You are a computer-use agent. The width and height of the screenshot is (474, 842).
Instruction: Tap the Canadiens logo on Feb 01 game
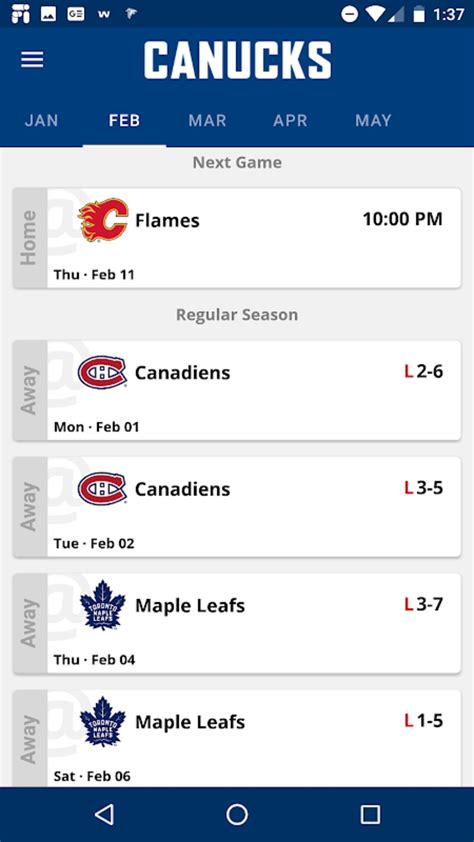pos(103,372)
